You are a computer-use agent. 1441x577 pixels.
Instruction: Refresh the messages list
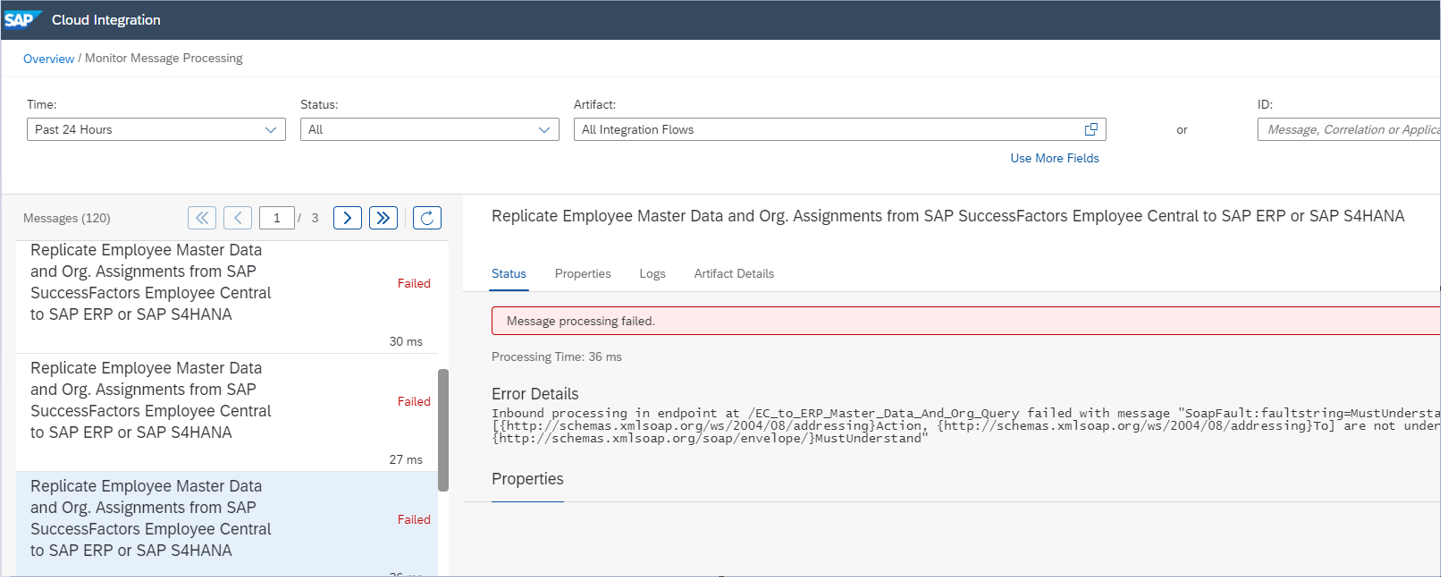point(427,218)
